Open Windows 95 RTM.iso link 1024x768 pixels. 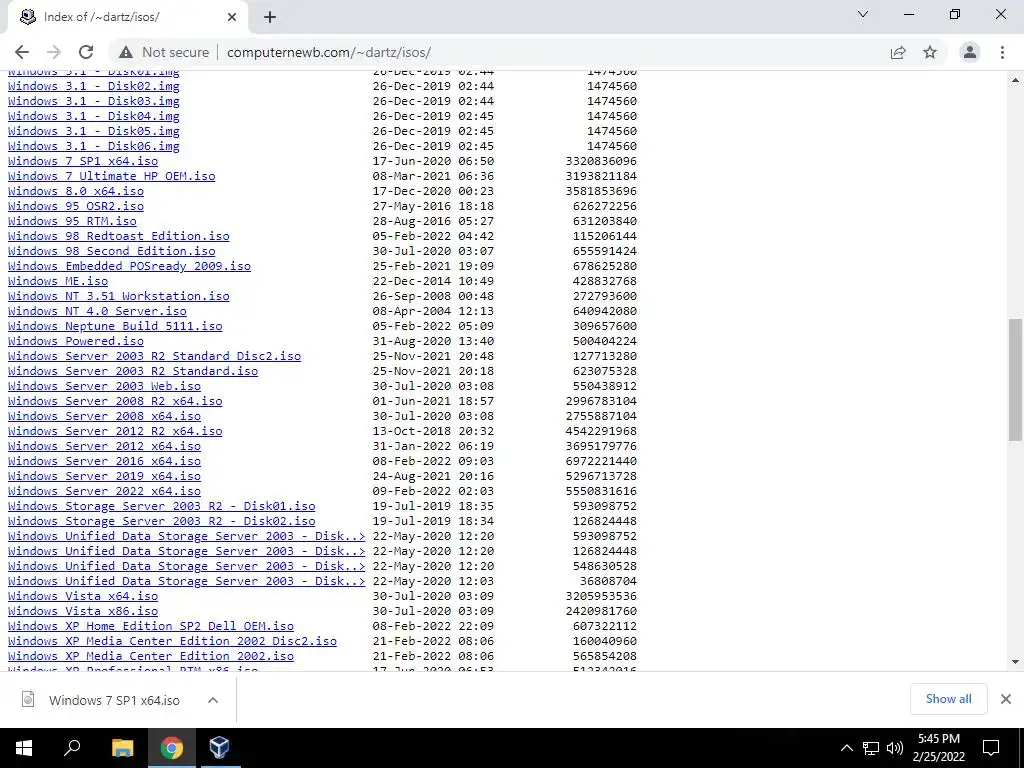tap(72, 221)
